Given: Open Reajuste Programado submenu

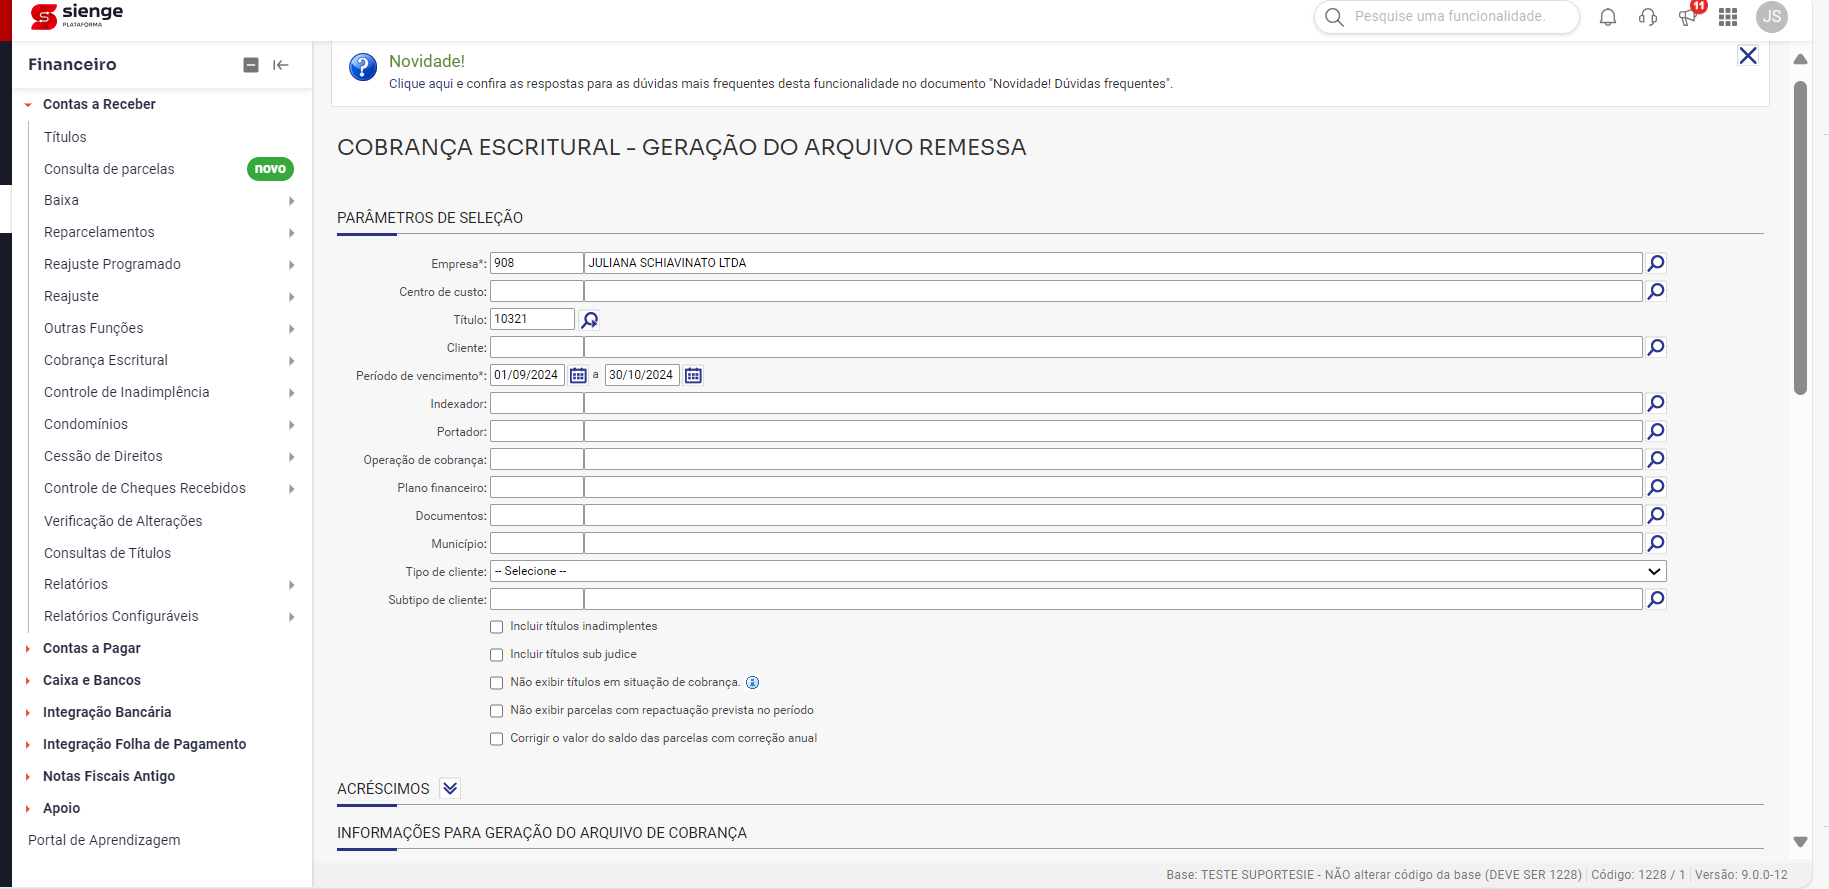Looking at the screenshot, I should (112, 264).
